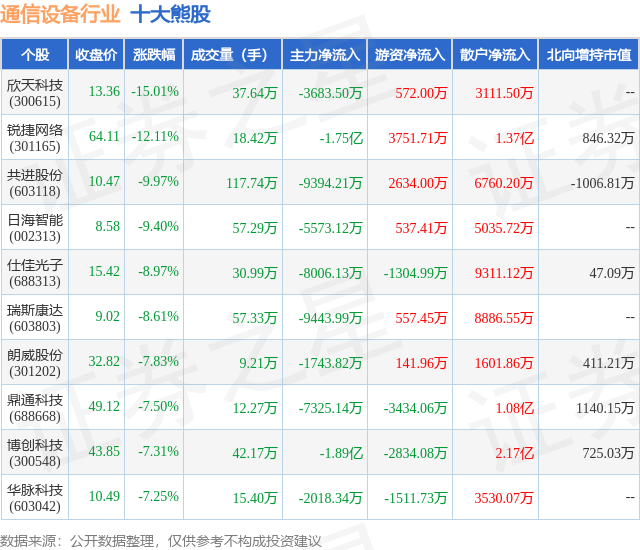This screenshot has height=550, width=640.
Task: Select stock 瑞斯康达 (603803)
Action: click(35, 318)
